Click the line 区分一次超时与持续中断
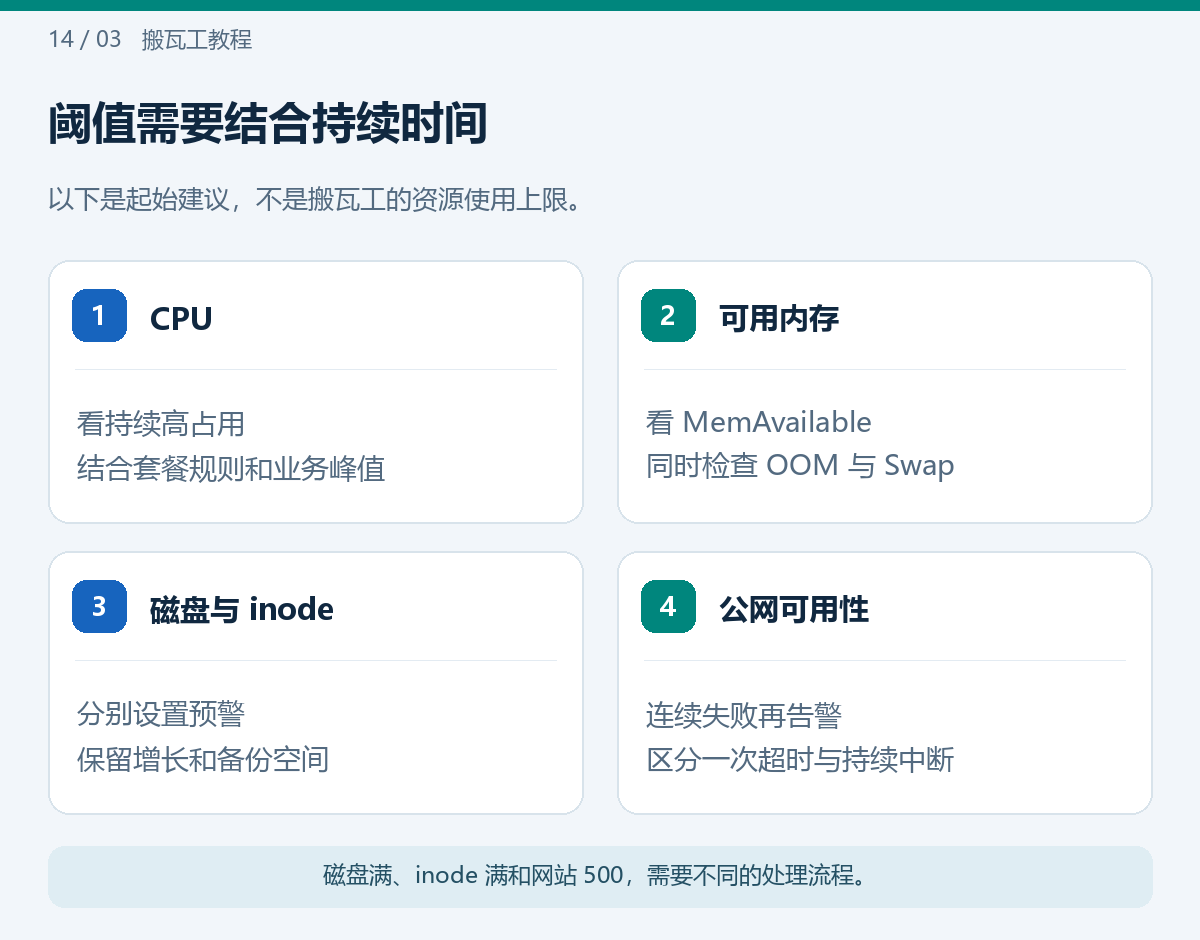Image resolution: width=1200 pixels, height=940 pixels. [x=800, y=759]
